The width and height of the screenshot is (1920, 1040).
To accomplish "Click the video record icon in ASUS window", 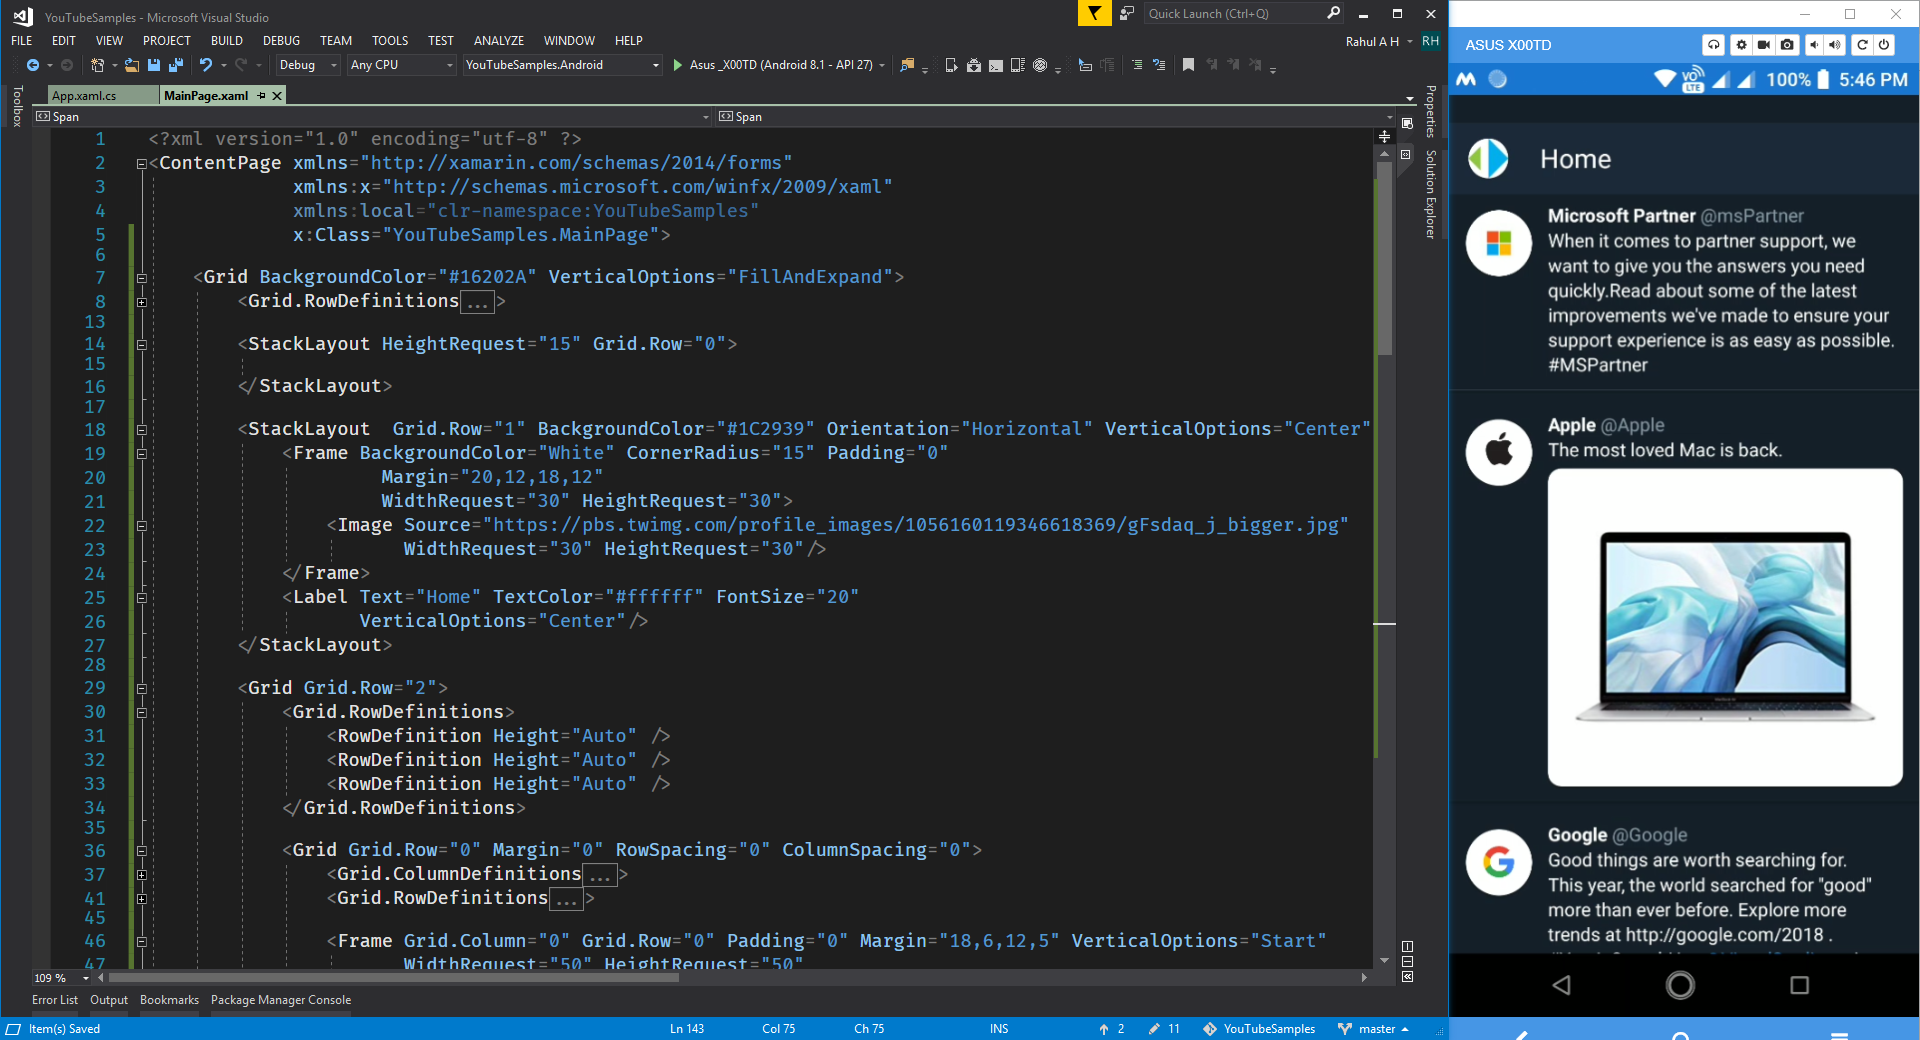I will coord(1764,45).
